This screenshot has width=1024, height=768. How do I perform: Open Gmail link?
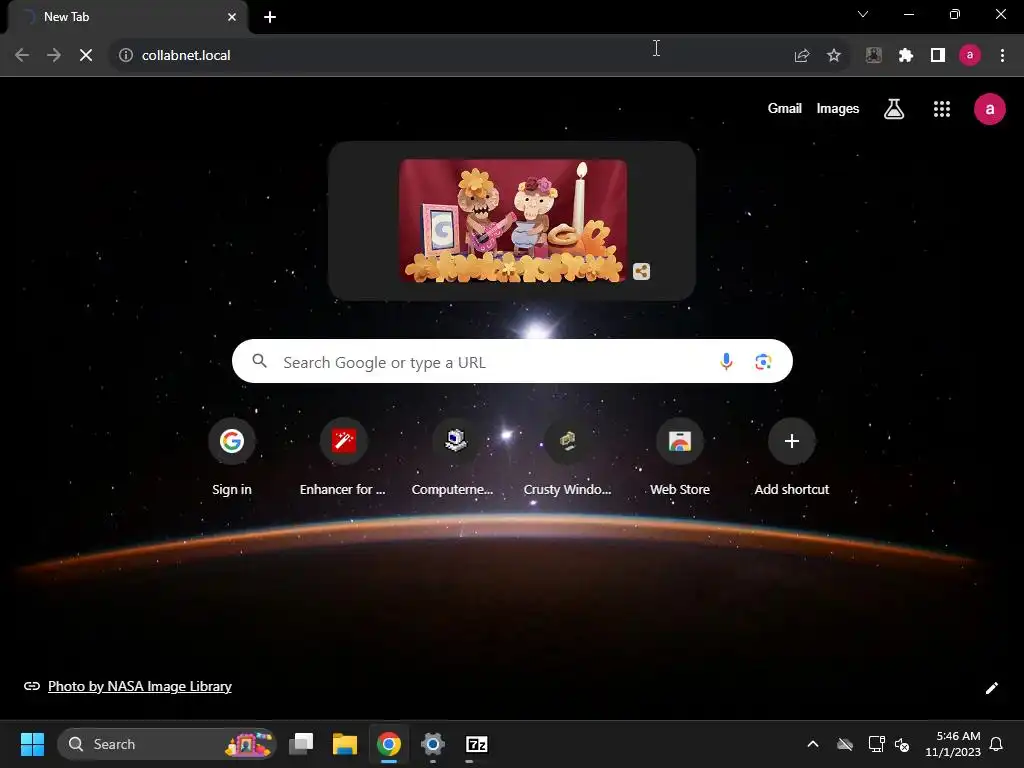pos(784,108)
